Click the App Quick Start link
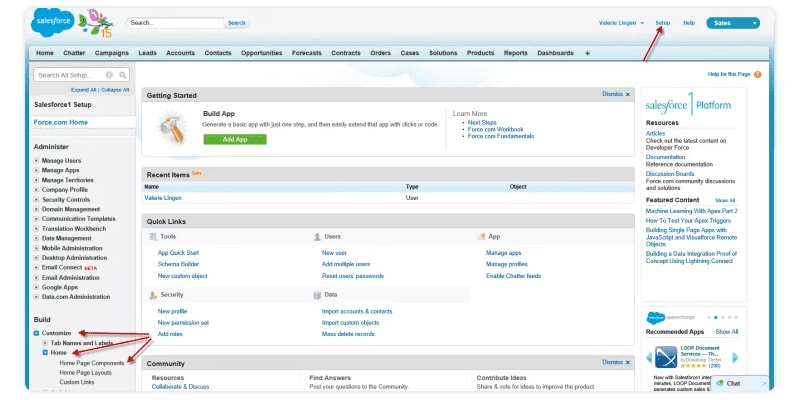 178,253
